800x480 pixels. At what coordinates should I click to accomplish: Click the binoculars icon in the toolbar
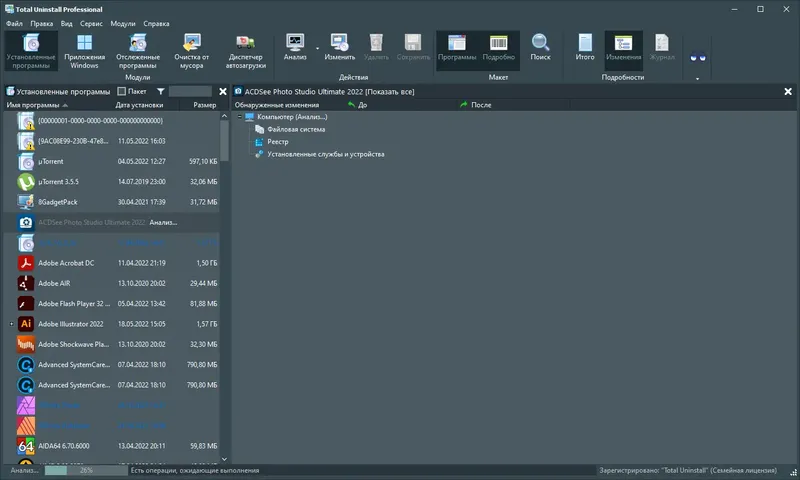coord(697,57)
